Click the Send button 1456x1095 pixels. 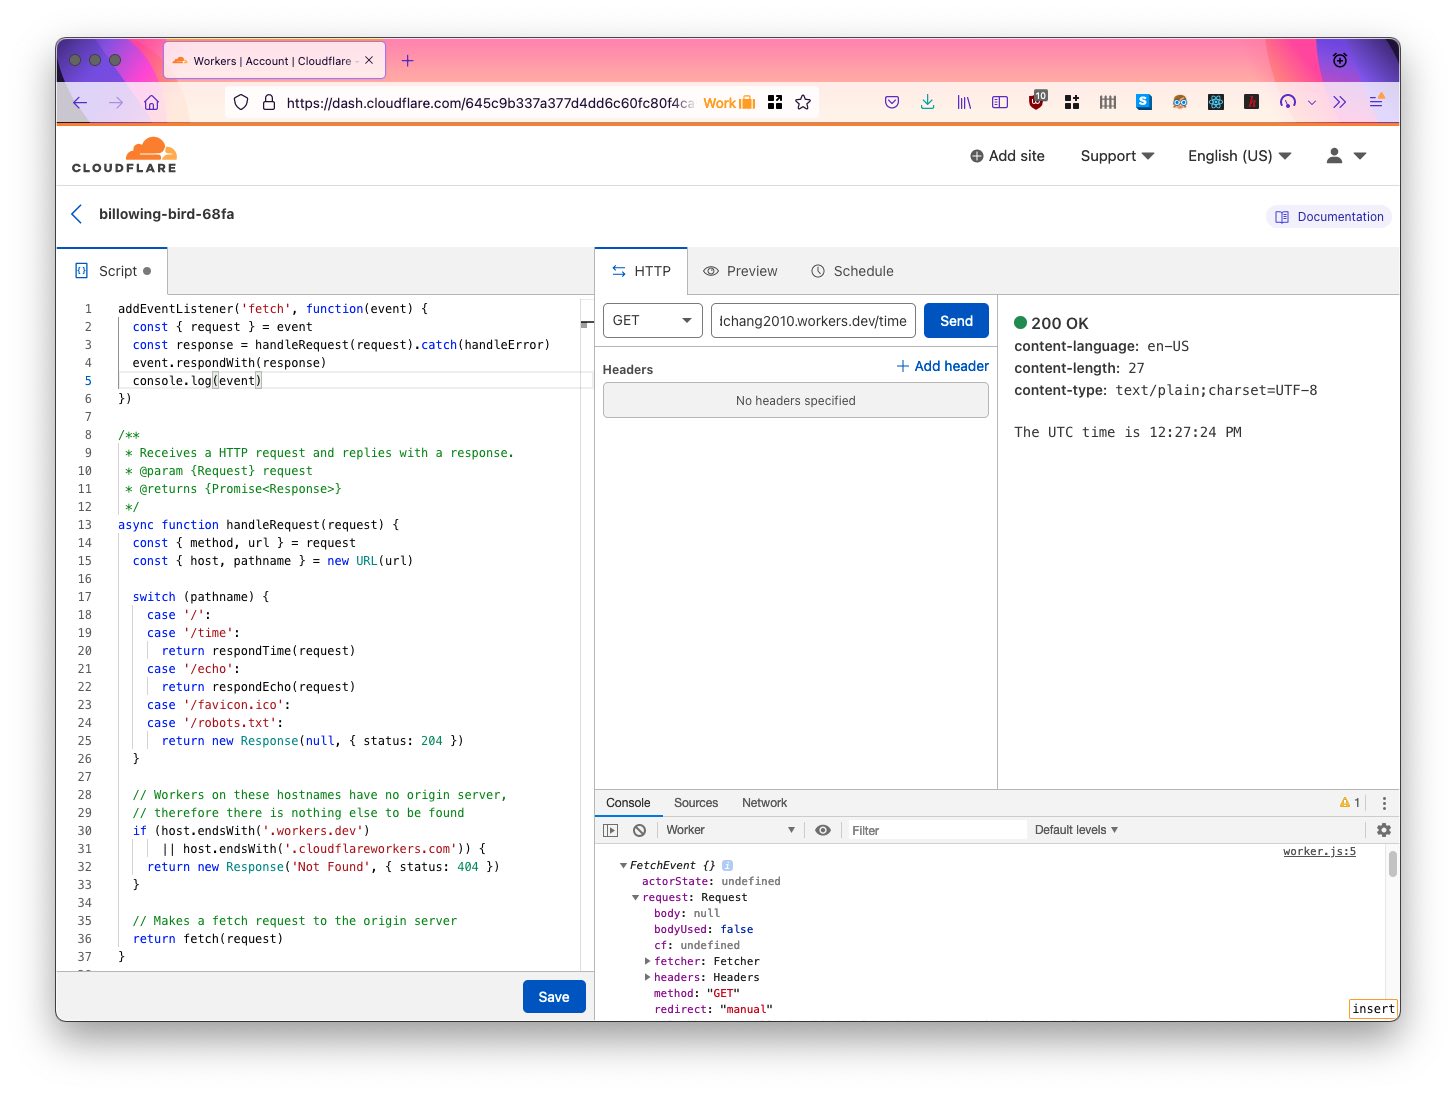pos(956,321)
